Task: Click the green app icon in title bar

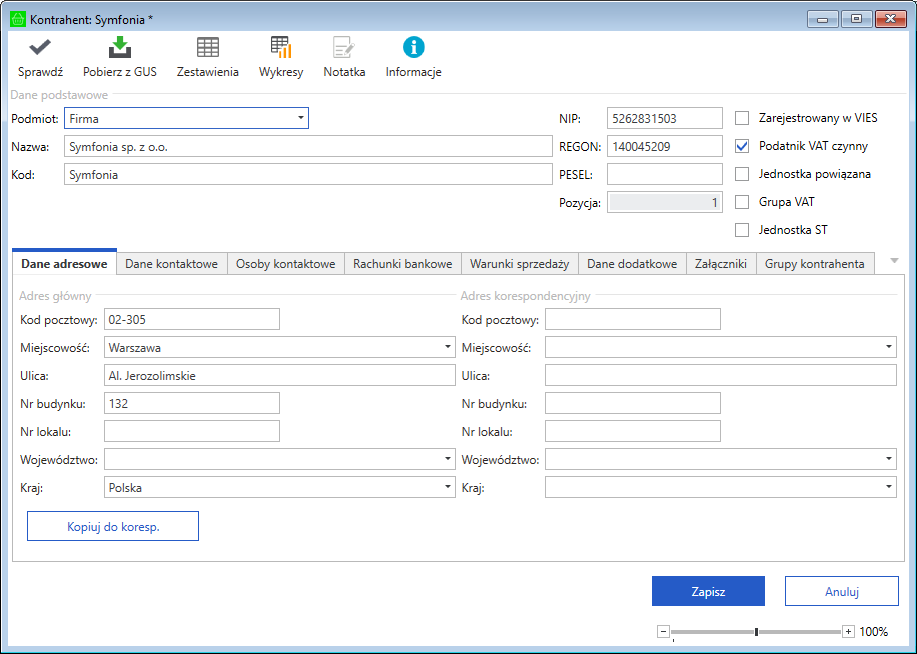Action: (x=18, y=19)
